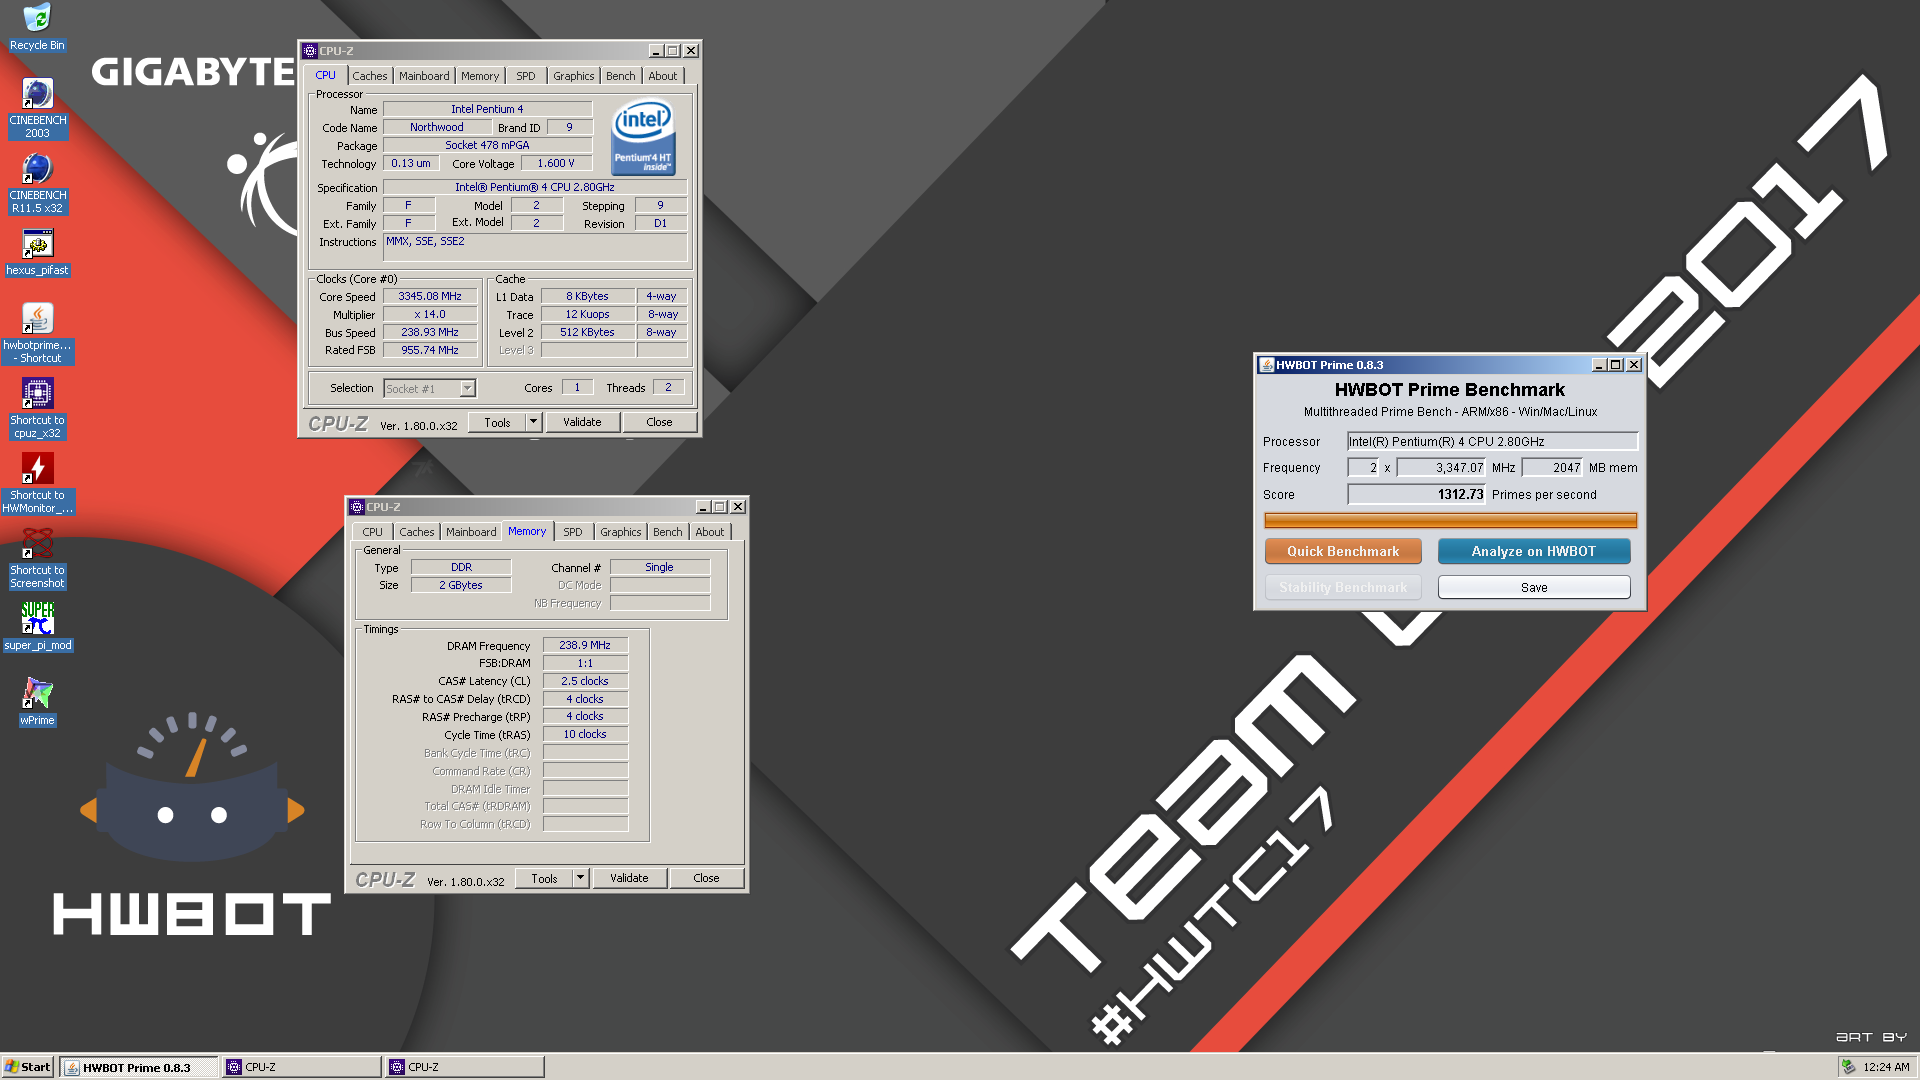Click CPU-Z title bar icon in top window

[x=310, y=51]
